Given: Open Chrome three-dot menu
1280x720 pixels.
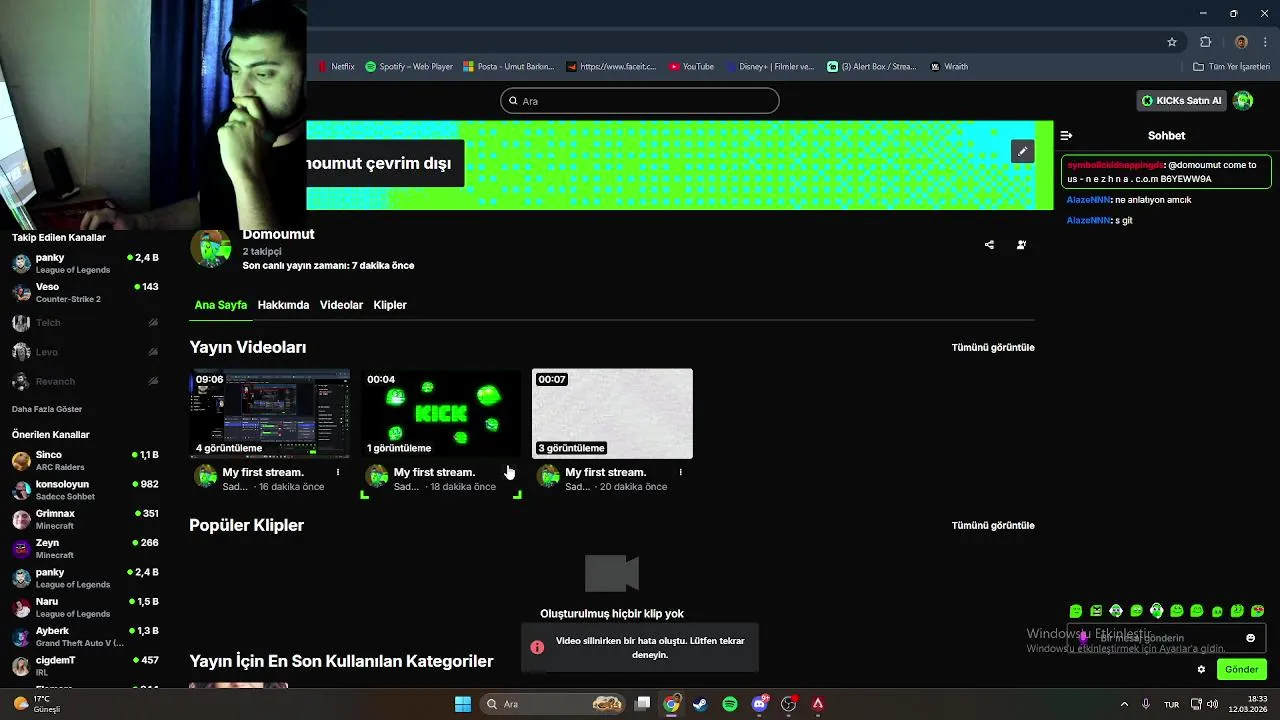Looking at the screenshot, I should 1265,42.
